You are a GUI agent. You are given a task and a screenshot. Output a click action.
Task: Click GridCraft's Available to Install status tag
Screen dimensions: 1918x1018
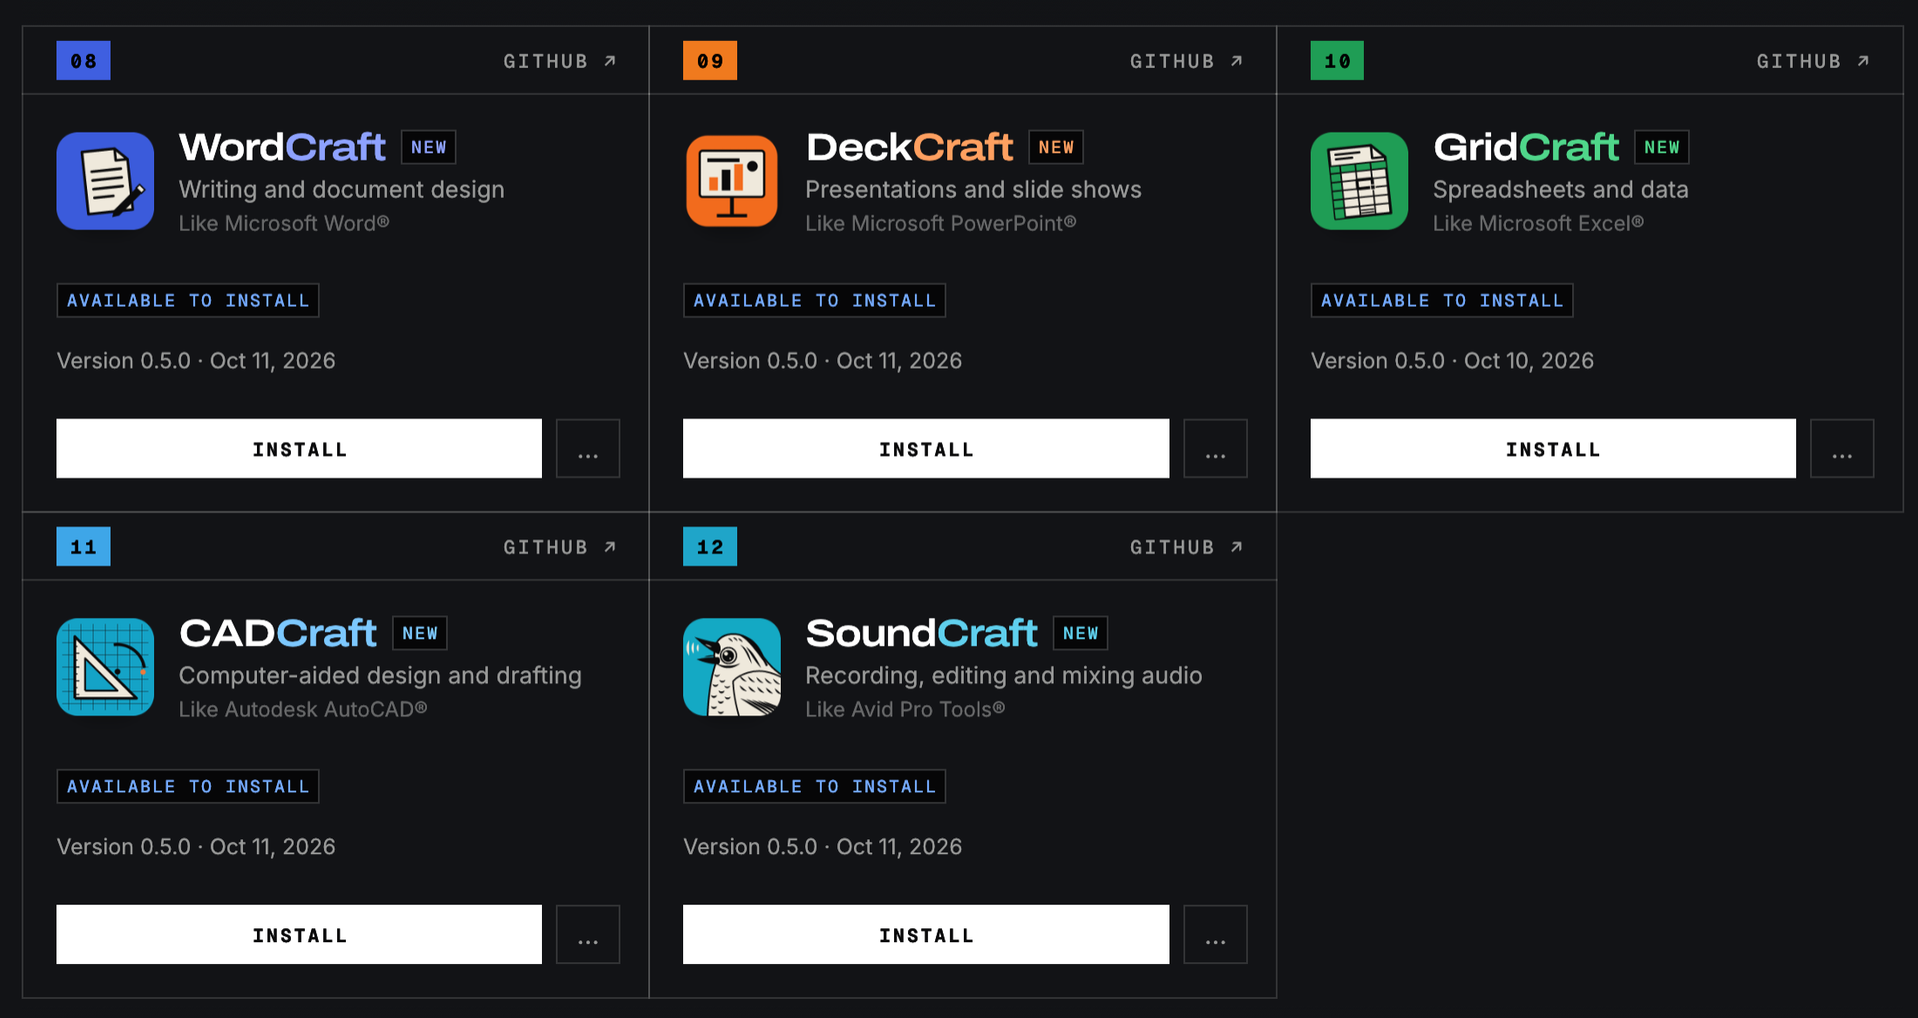tap(1442, 300)
